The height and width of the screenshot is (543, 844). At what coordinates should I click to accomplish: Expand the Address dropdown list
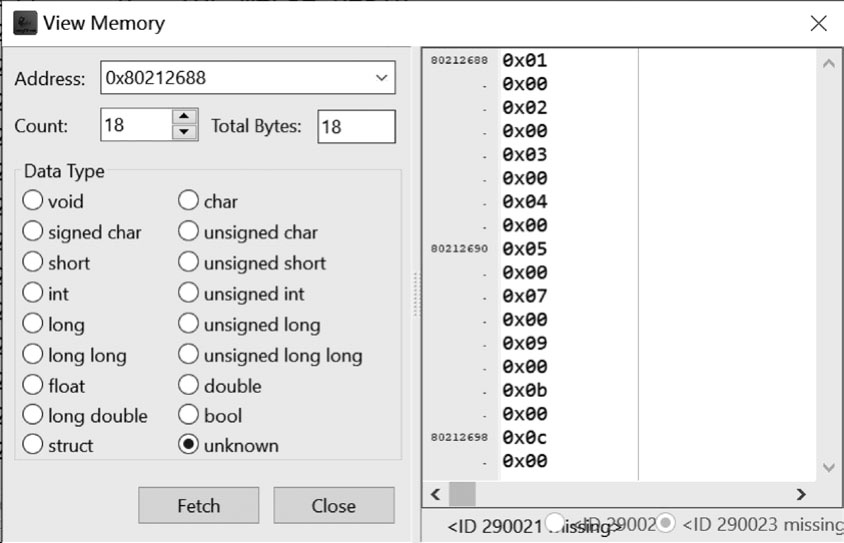(x=380, y=77)
